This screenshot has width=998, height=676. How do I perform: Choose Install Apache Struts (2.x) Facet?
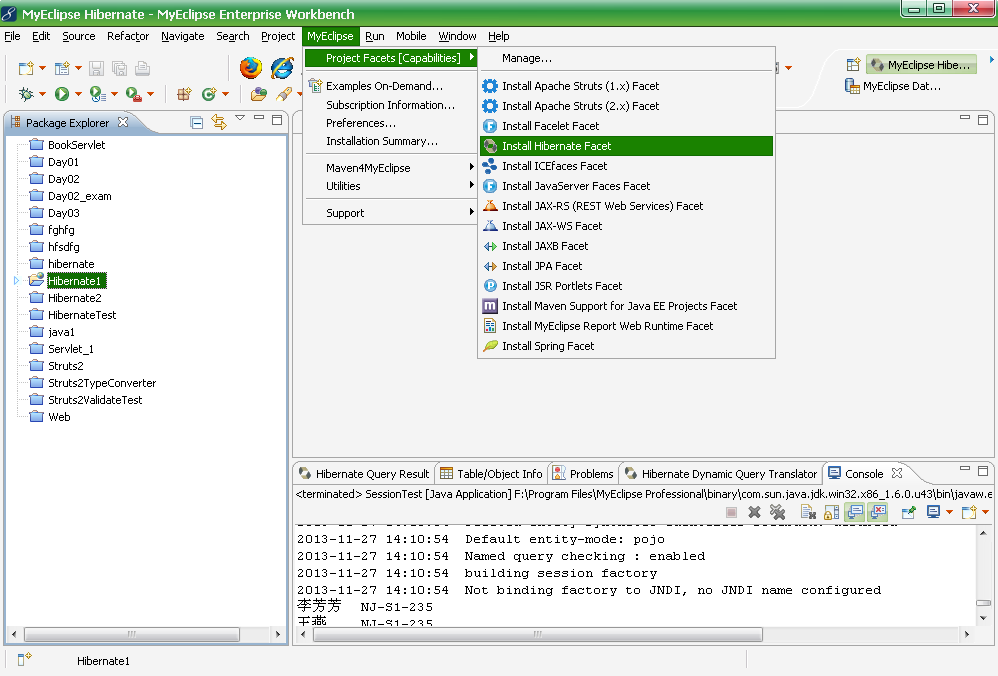pyautogui.click(x=626, y=106)
